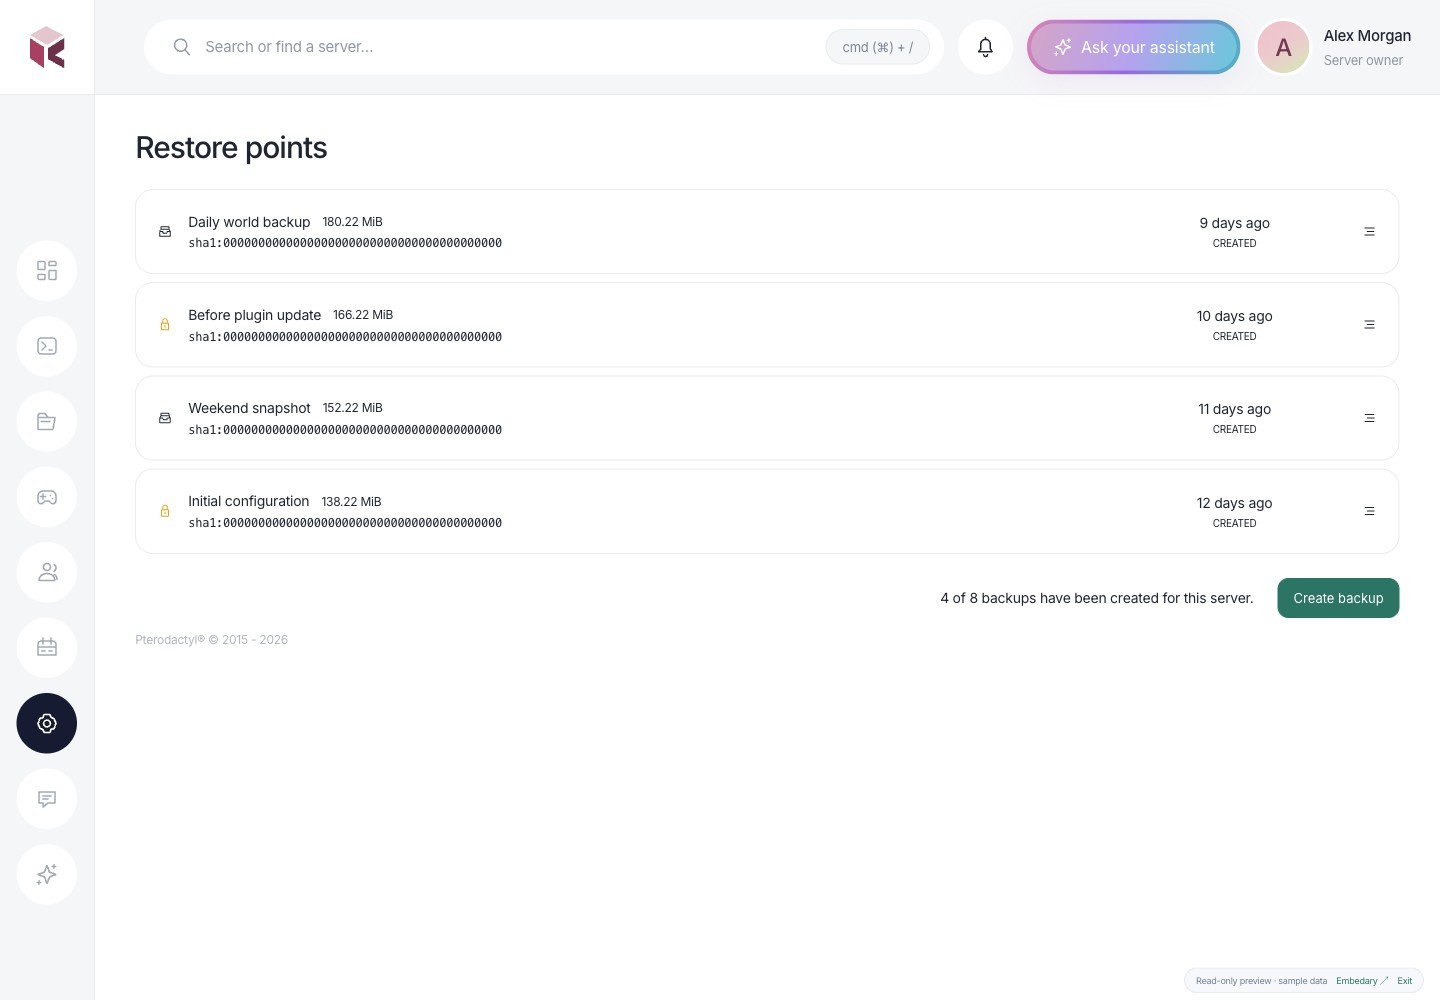Click the 4 of 8 backups message
Screen dimensions: 1440x1000
pyautogui.click(x=1096, y=598)
